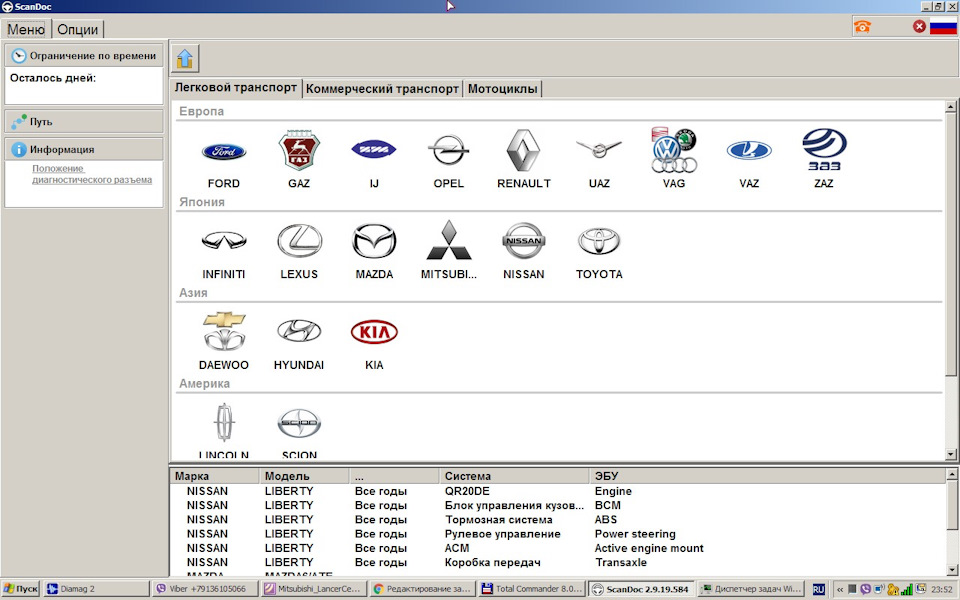The height and width of the screenshot is (600, 960).
Task: Expand the Путь panel header
Action: tap(84, 121)
